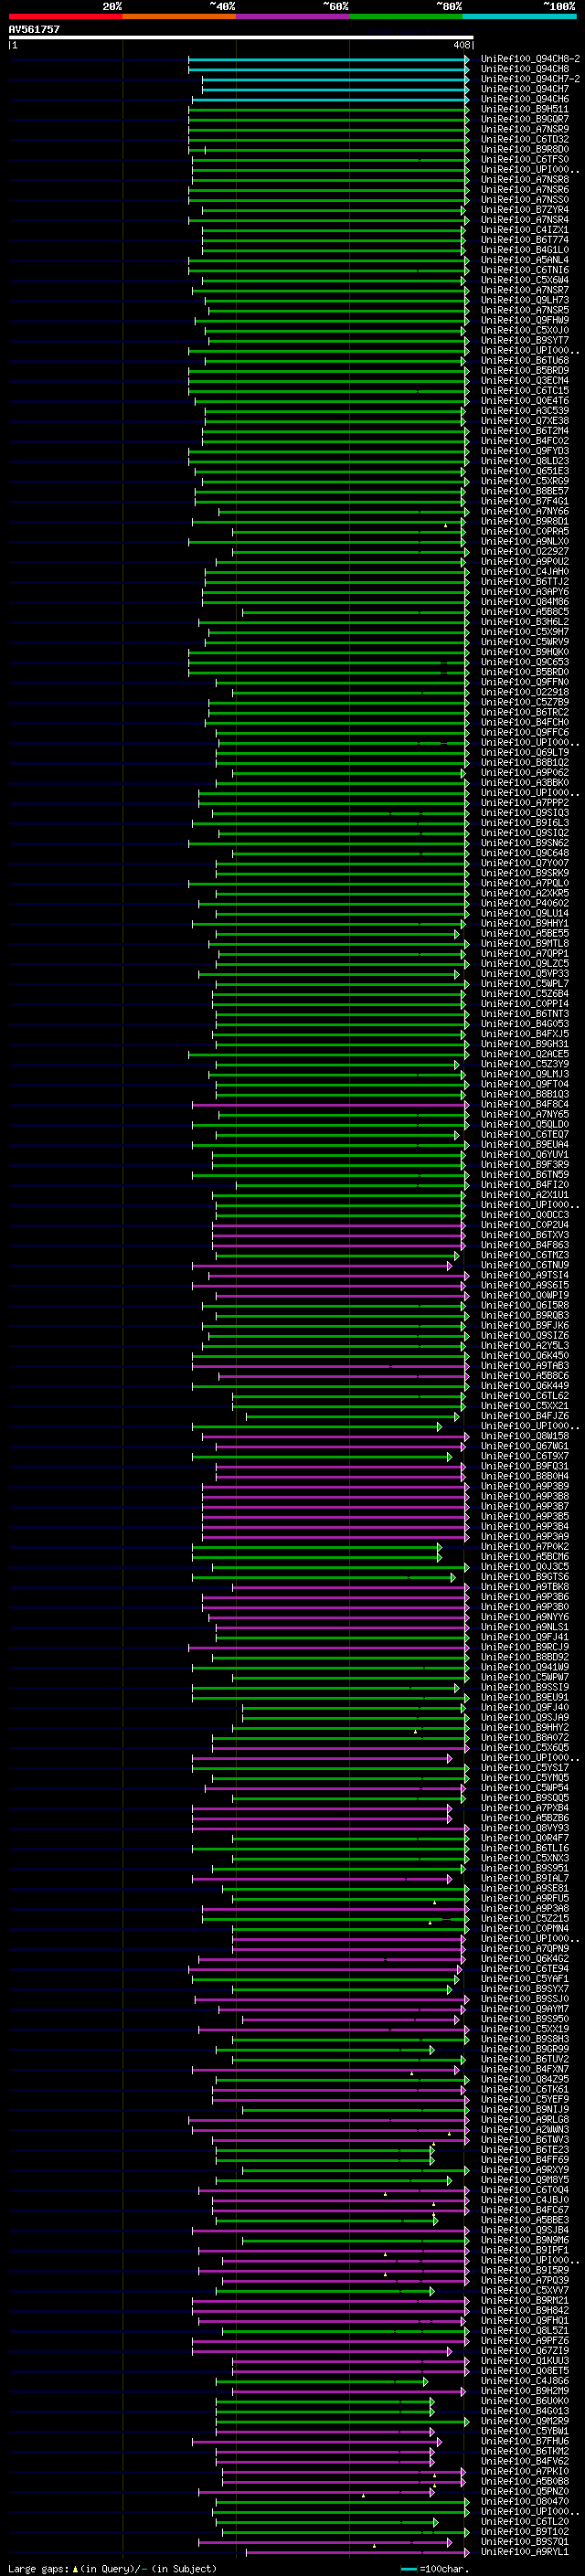
Task: Select label UniRef100_C4JAH0
Action: coord(525,572)
